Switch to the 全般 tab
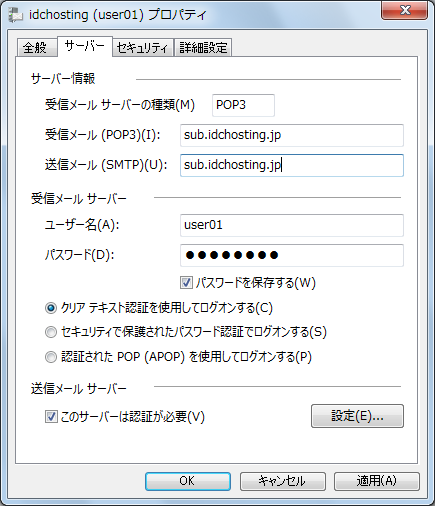Screen dimensions: 435x506 pos(35,47)
